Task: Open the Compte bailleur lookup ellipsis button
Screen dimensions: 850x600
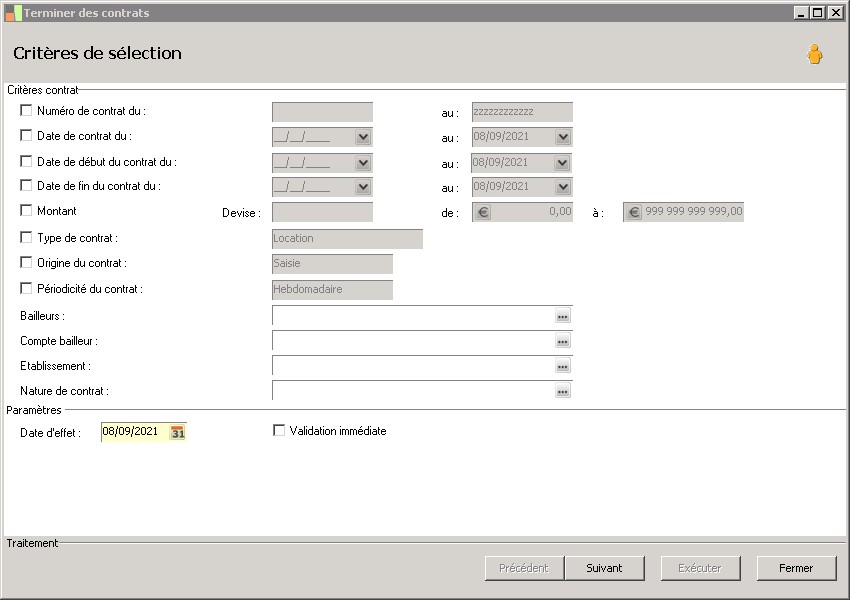Action: point(563,341)
